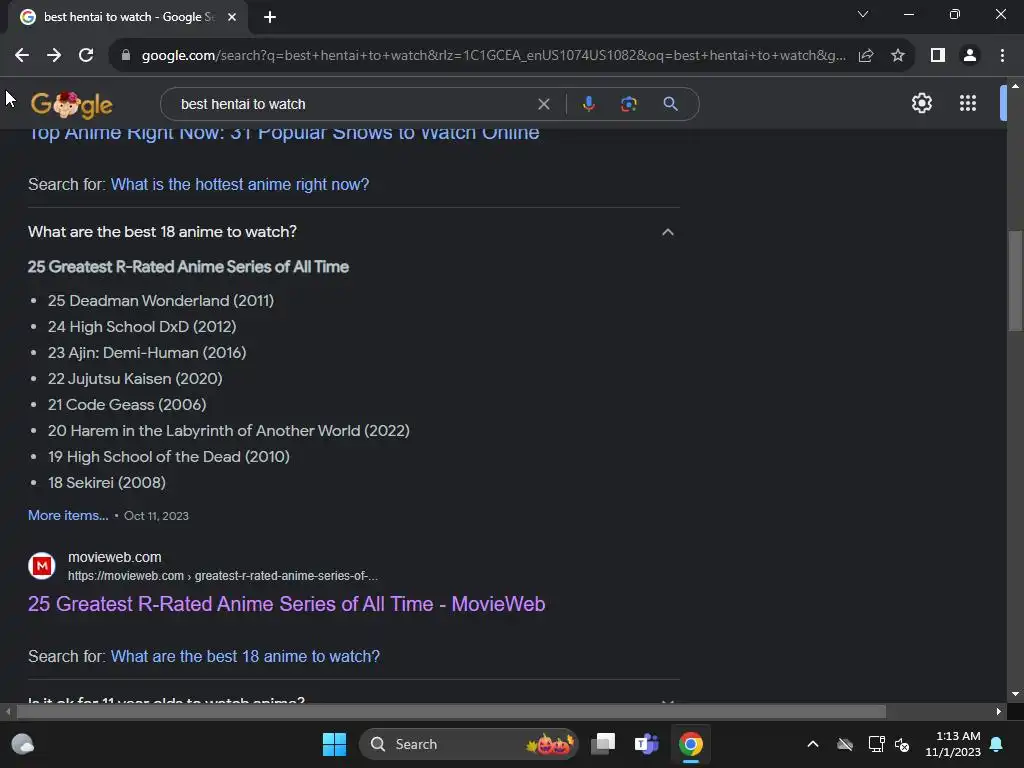
Task: Open Google apps grid
Action: coord(968,103)
